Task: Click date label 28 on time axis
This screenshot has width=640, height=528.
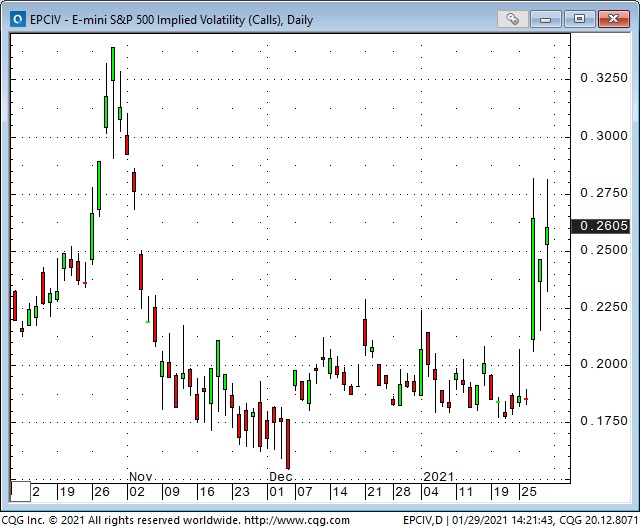Action: coord(402,492)
